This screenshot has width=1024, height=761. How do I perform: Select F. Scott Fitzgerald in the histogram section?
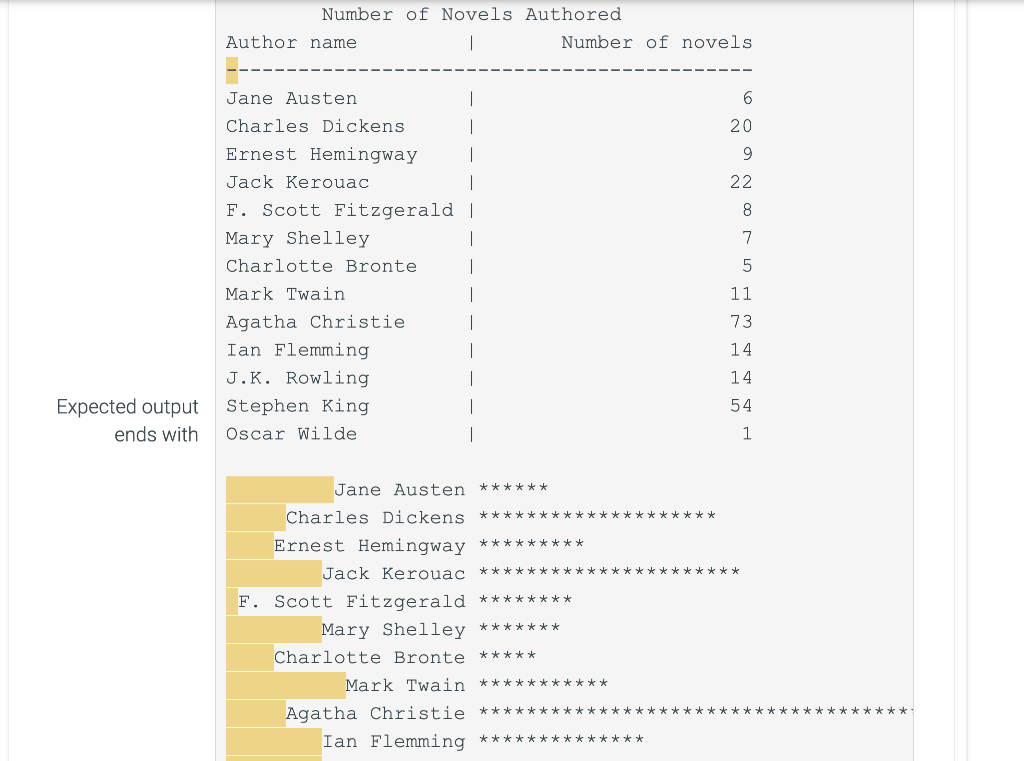(351, 601)
